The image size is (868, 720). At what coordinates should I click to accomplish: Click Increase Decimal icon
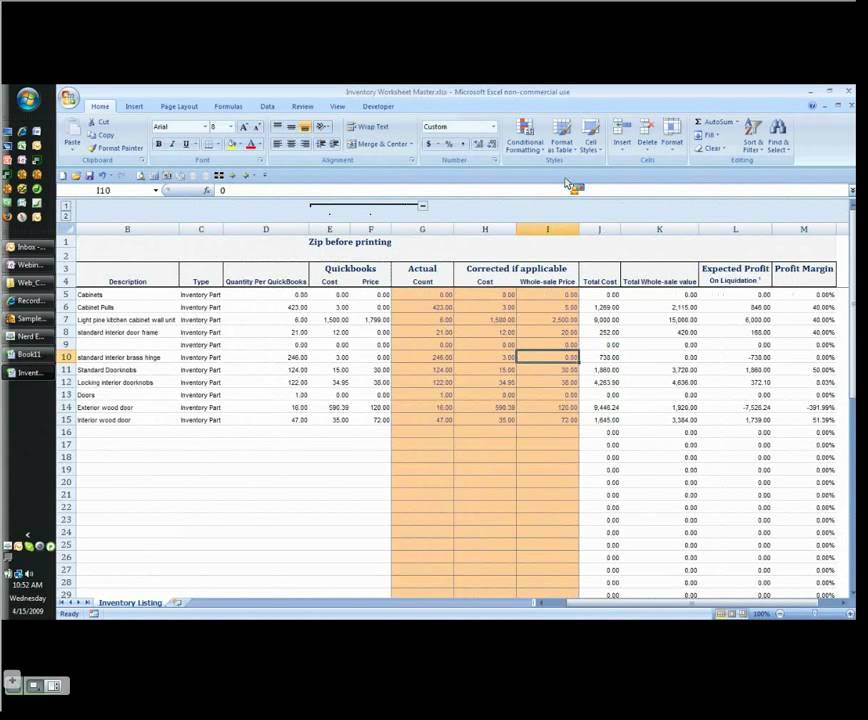tap(478, 144)
